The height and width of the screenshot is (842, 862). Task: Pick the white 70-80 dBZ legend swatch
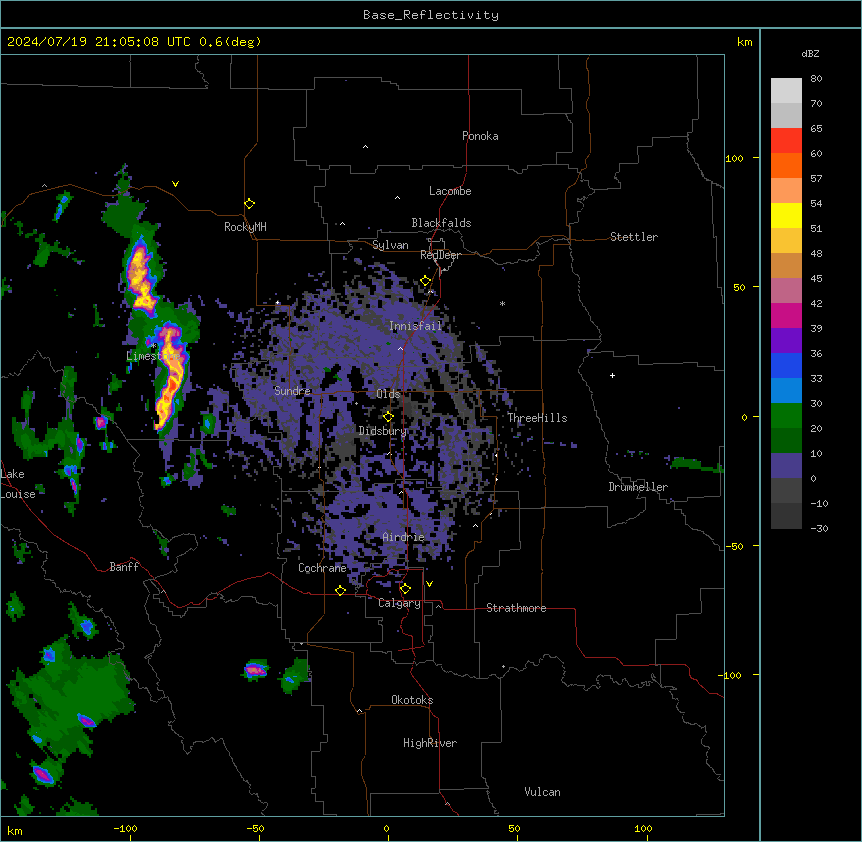coord(786,91)
